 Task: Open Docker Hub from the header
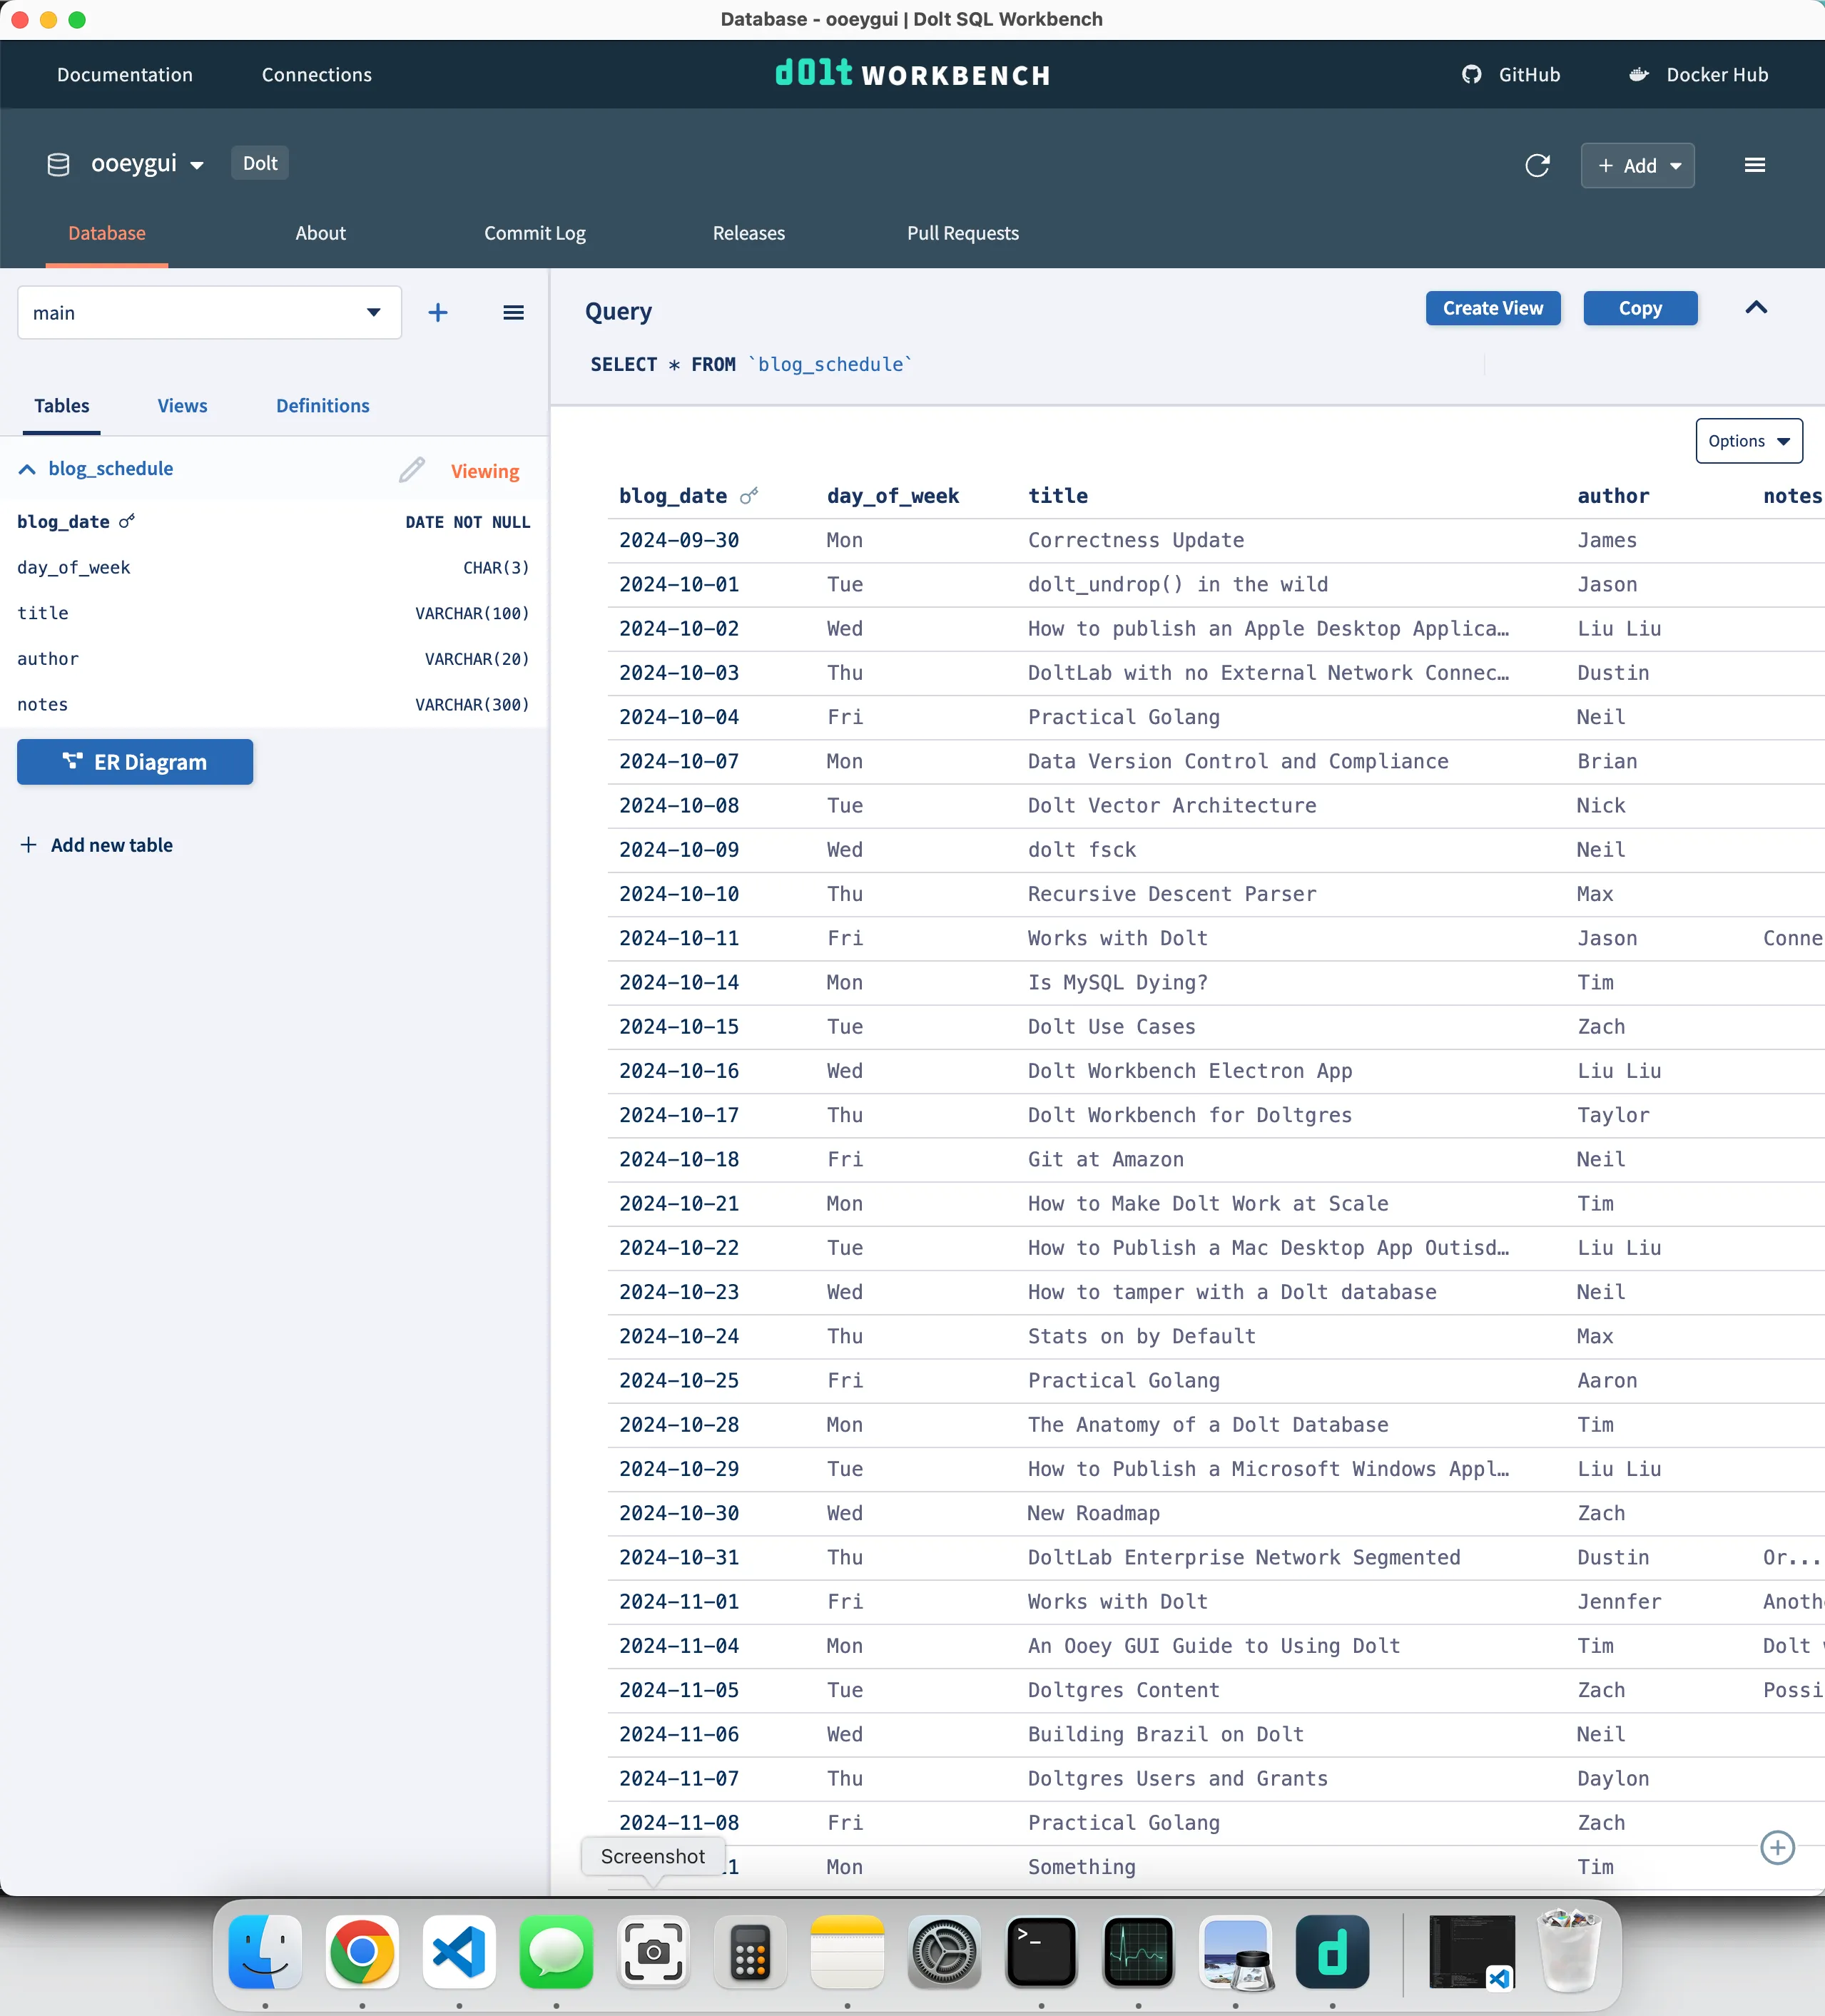[x=1698, y=74]
